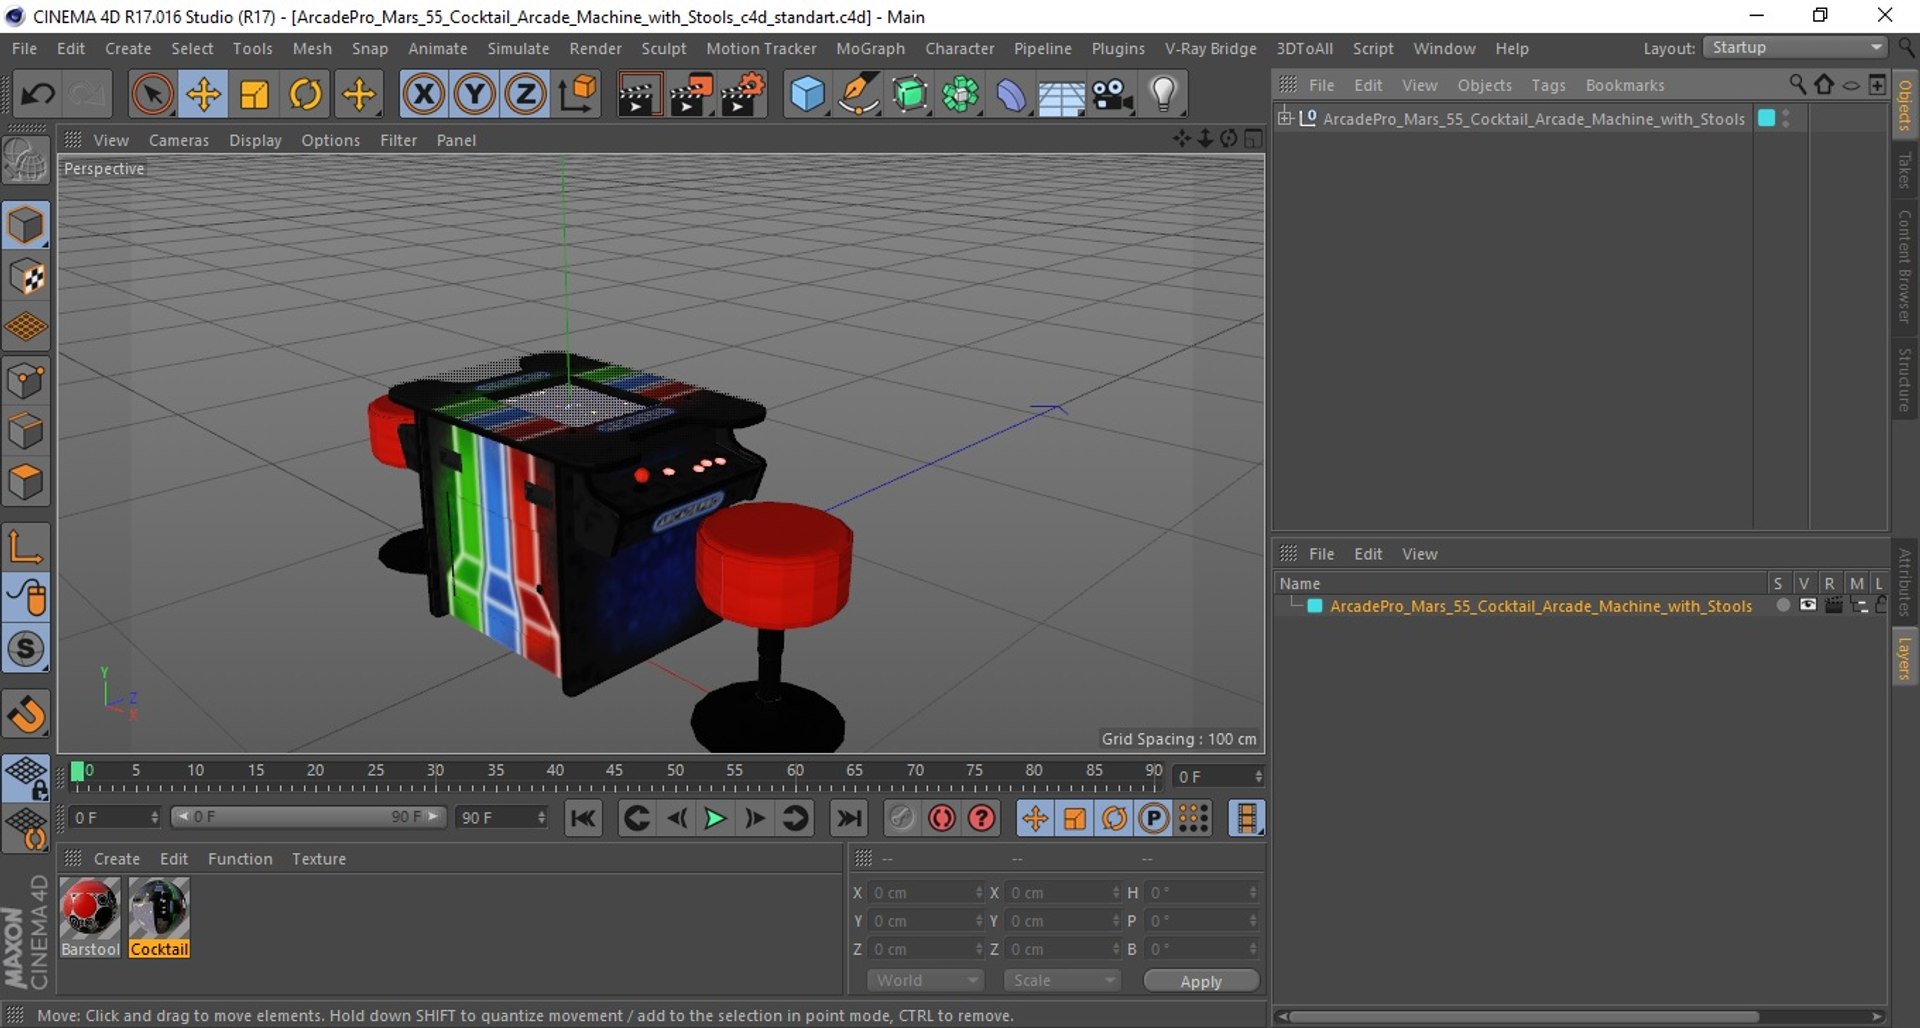Add a Subdivision Surface generator

tap(910, 94)
